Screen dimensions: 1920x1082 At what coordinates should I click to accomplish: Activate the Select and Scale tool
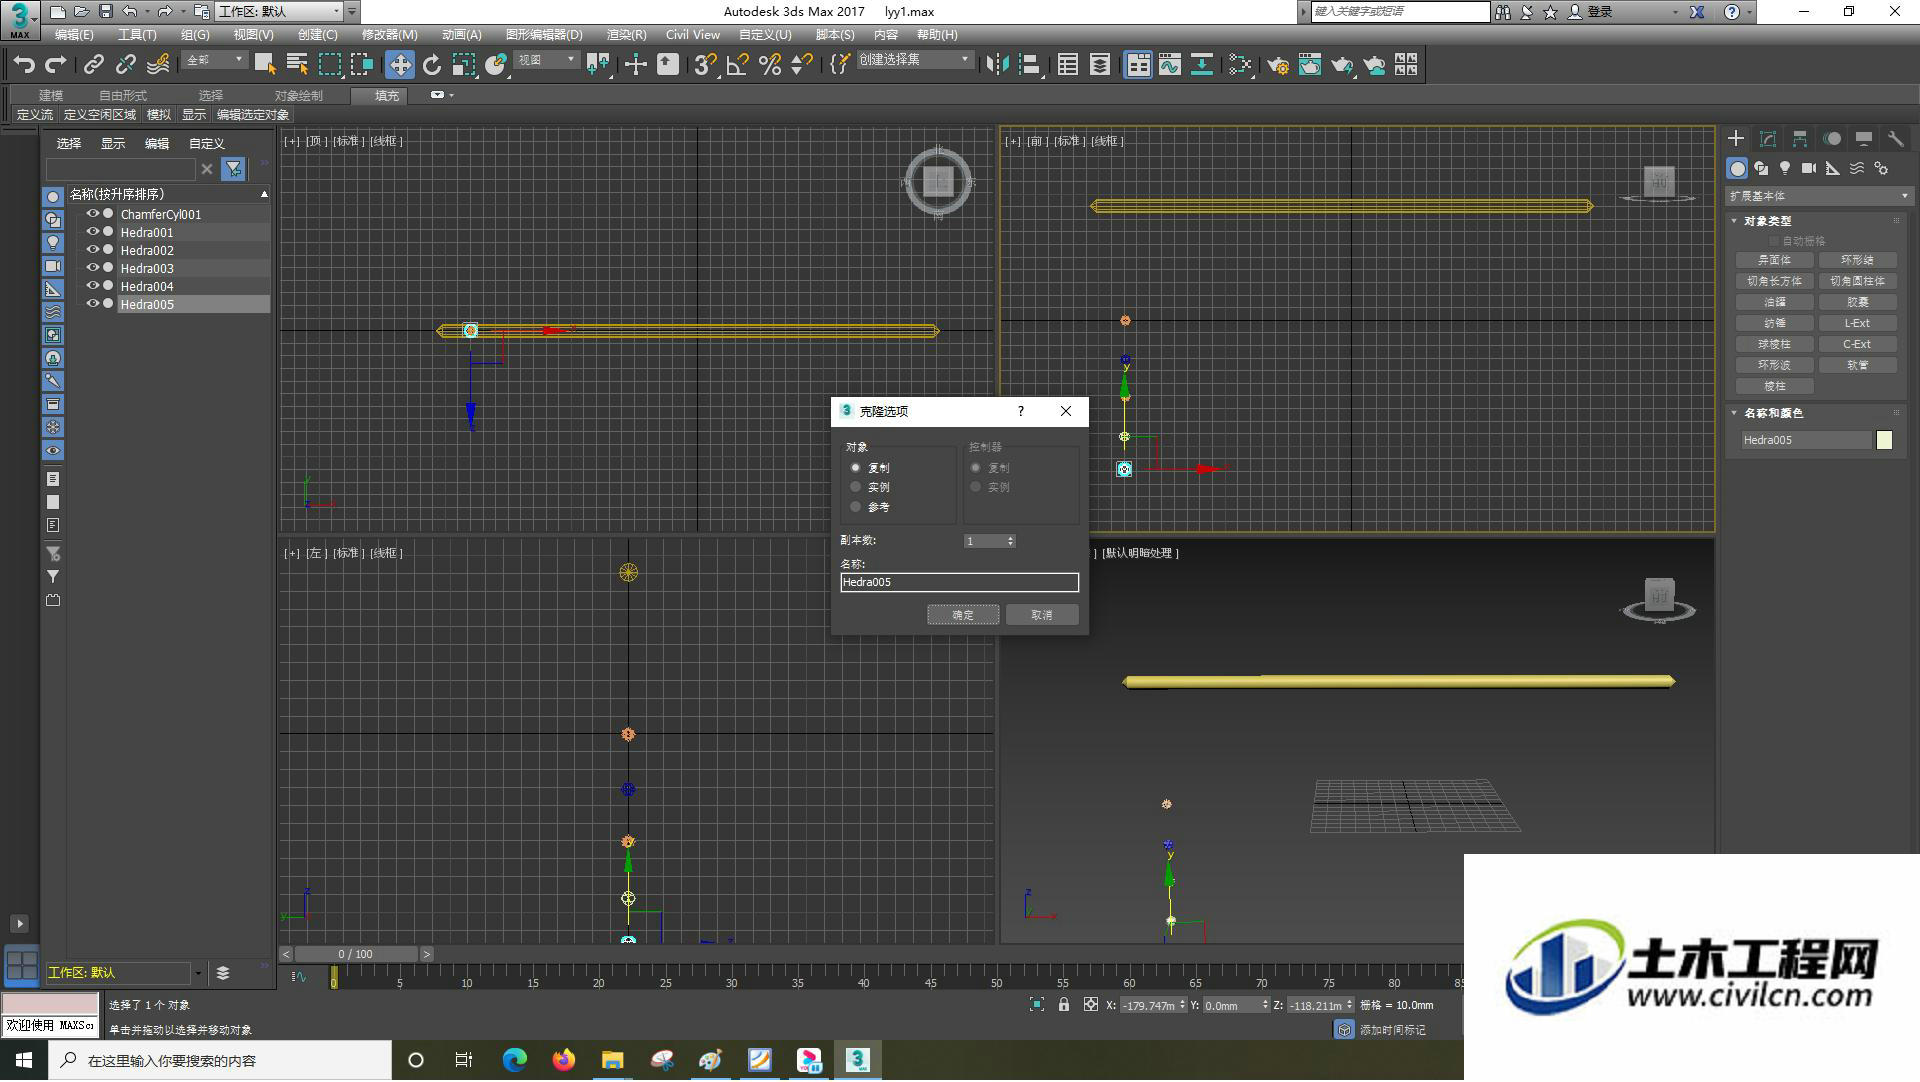click(464, 65)
